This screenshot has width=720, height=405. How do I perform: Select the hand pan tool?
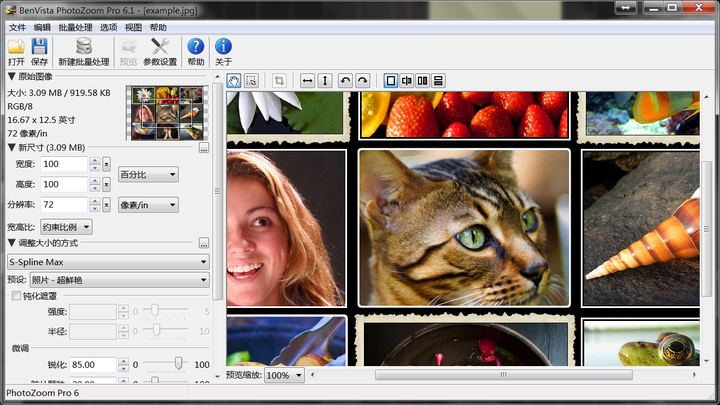click(234, 81)
